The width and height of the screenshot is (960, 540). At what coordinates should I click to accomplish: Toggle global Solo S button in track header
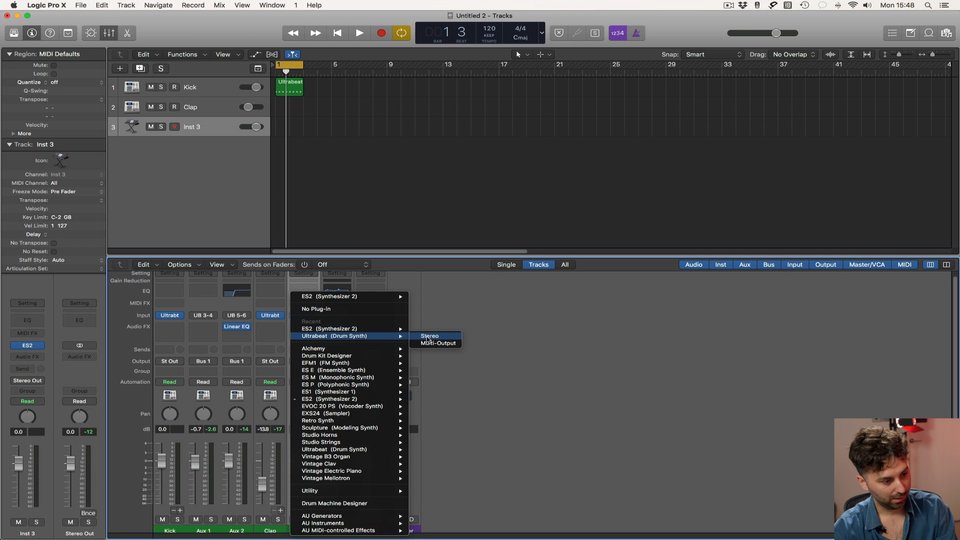point(160,69)
